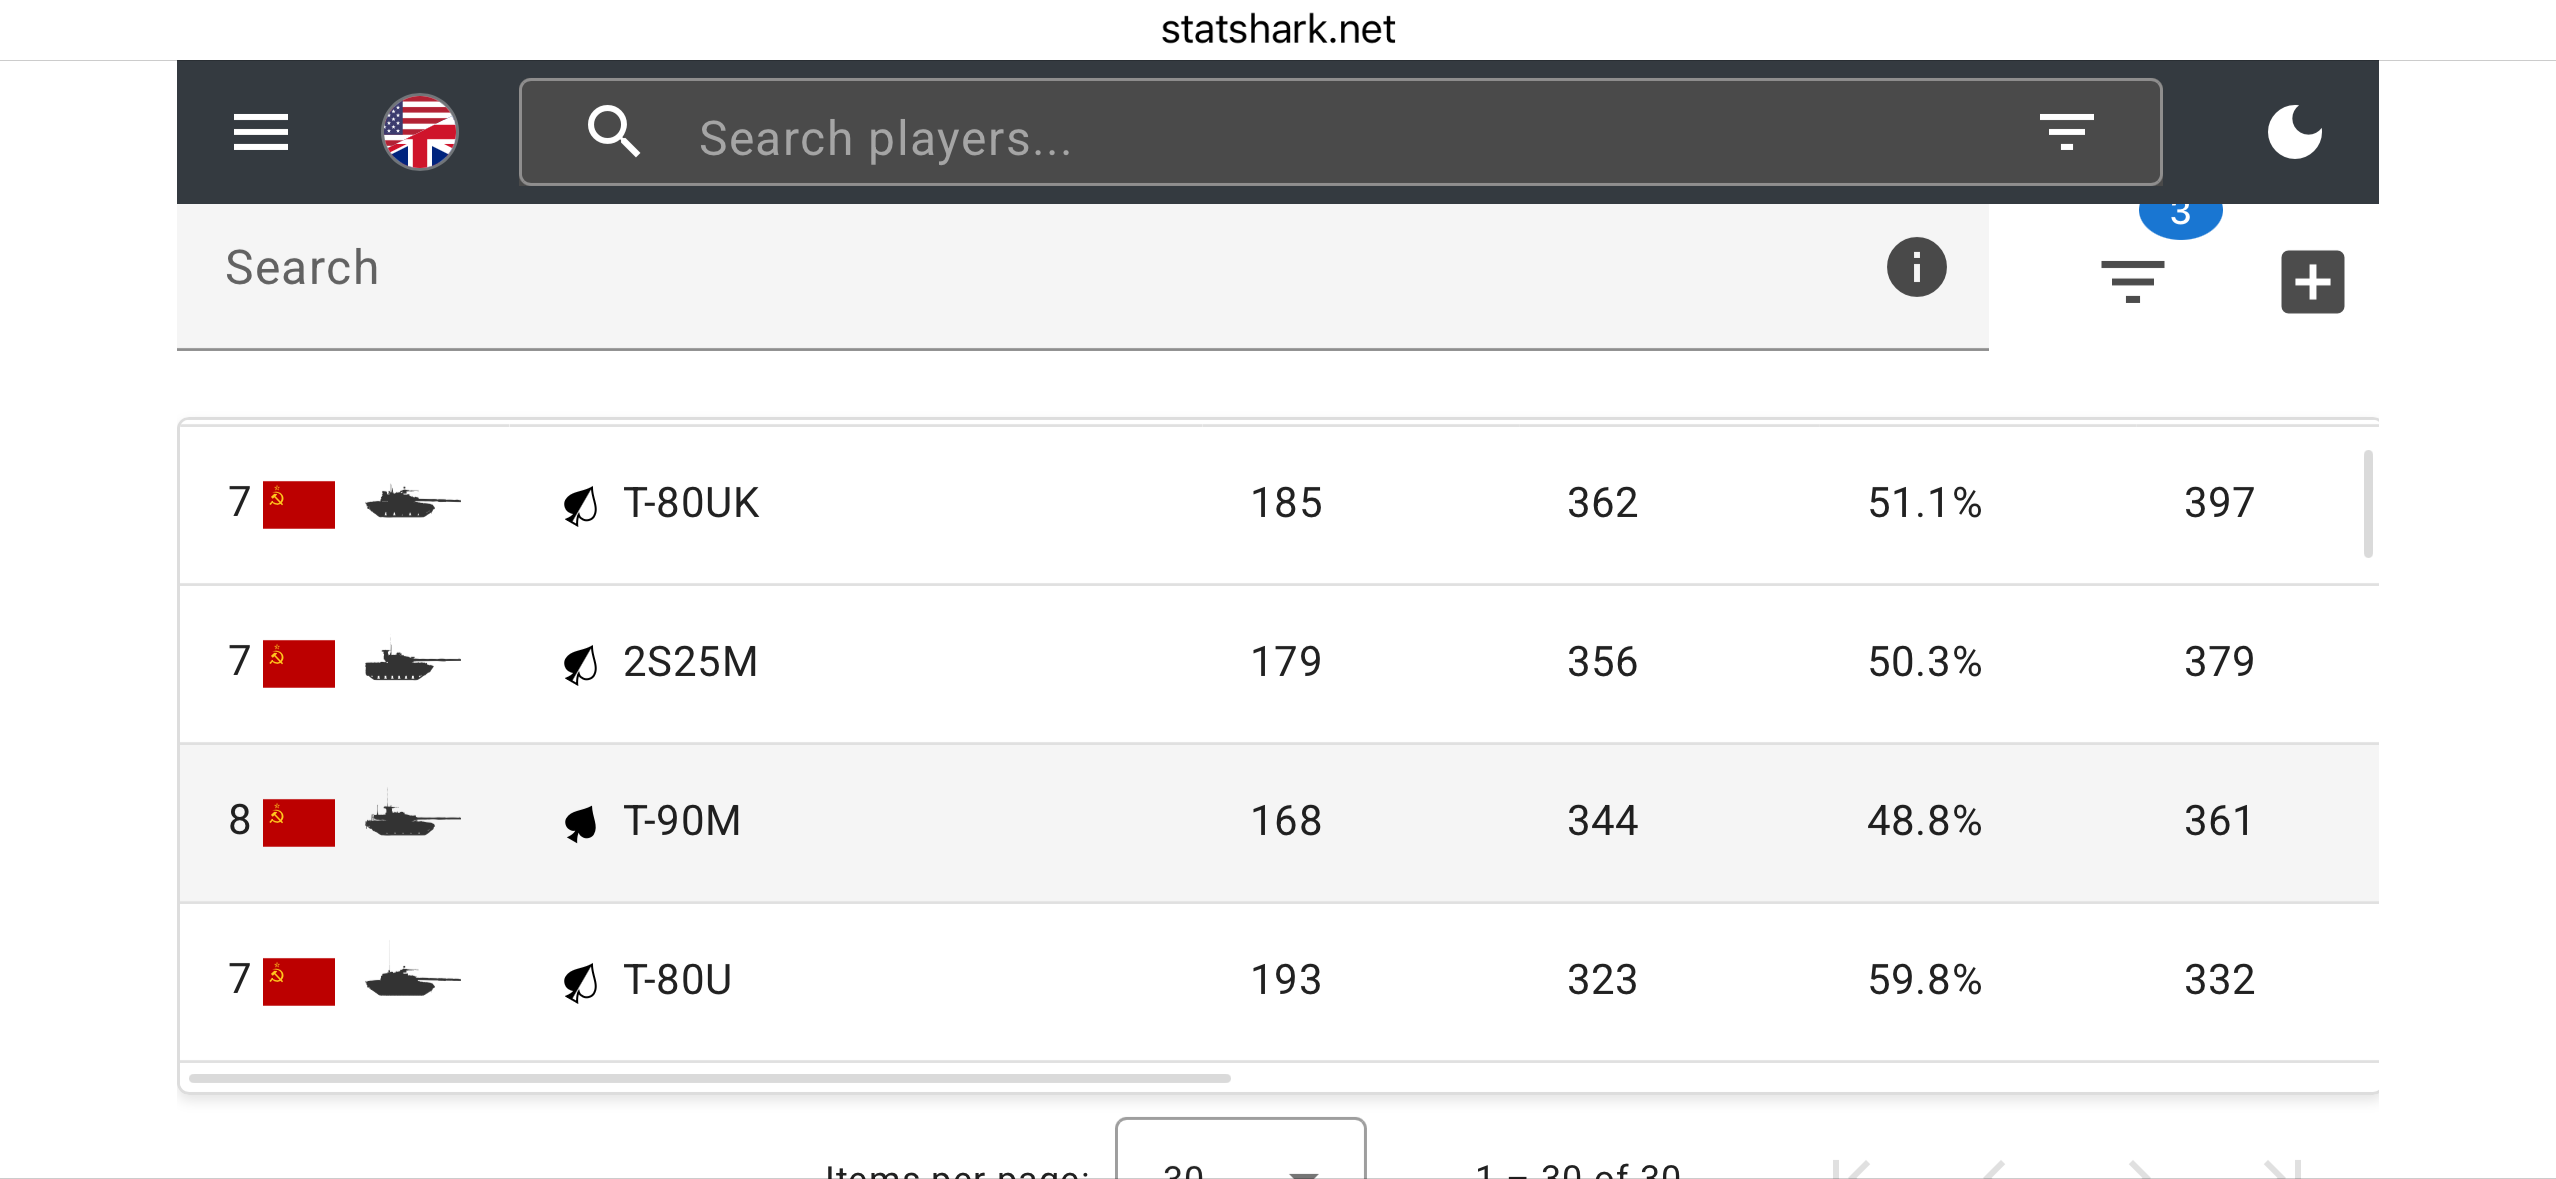The height and width of the screenshot is (1179, 2556).
Task: Open the hamburger navigation menu
Action: (260, 132)
